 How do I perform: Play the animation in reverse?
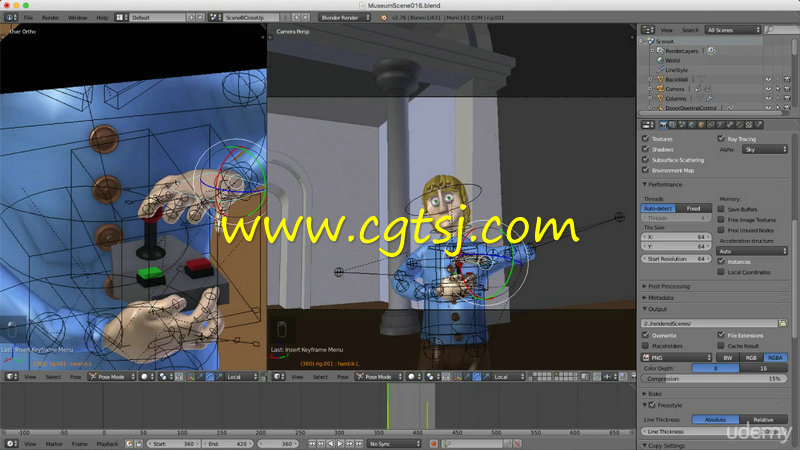click(331, 443)
